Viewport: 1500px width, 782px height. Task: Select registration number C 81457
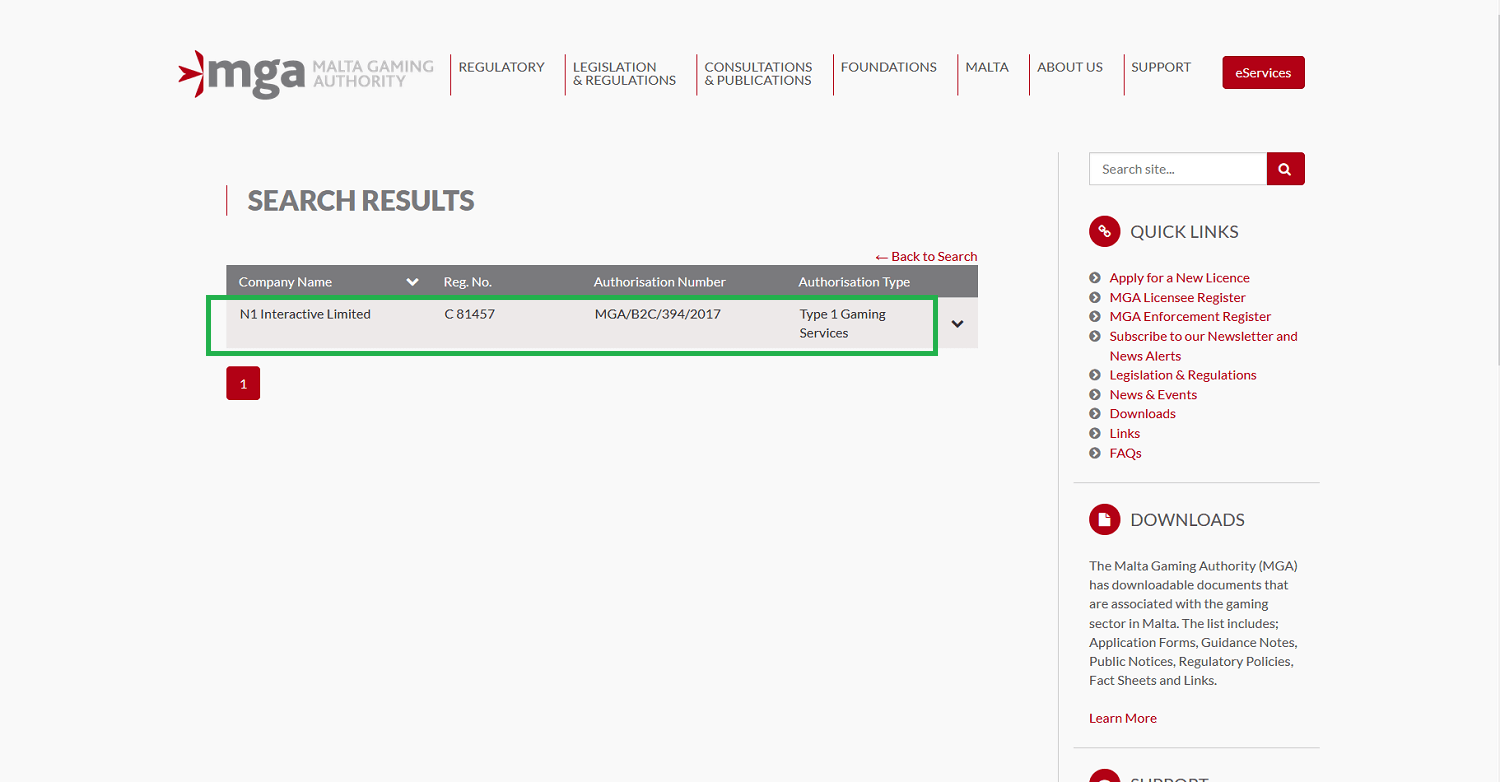point(470,314)
